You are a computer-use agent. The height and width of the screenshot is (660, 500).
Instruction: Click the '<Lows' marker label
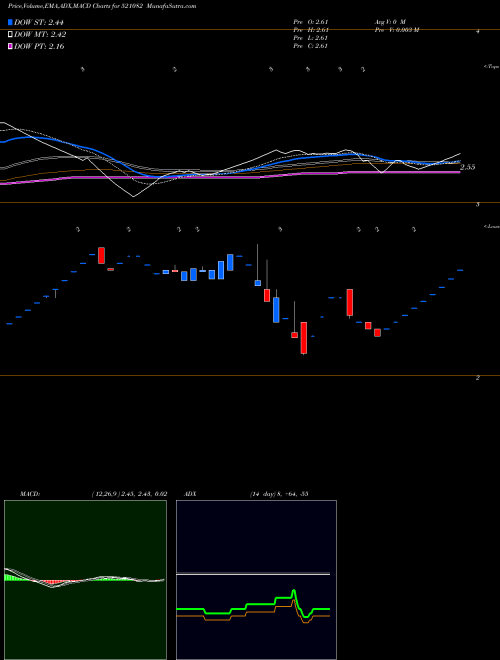(492, 226)
